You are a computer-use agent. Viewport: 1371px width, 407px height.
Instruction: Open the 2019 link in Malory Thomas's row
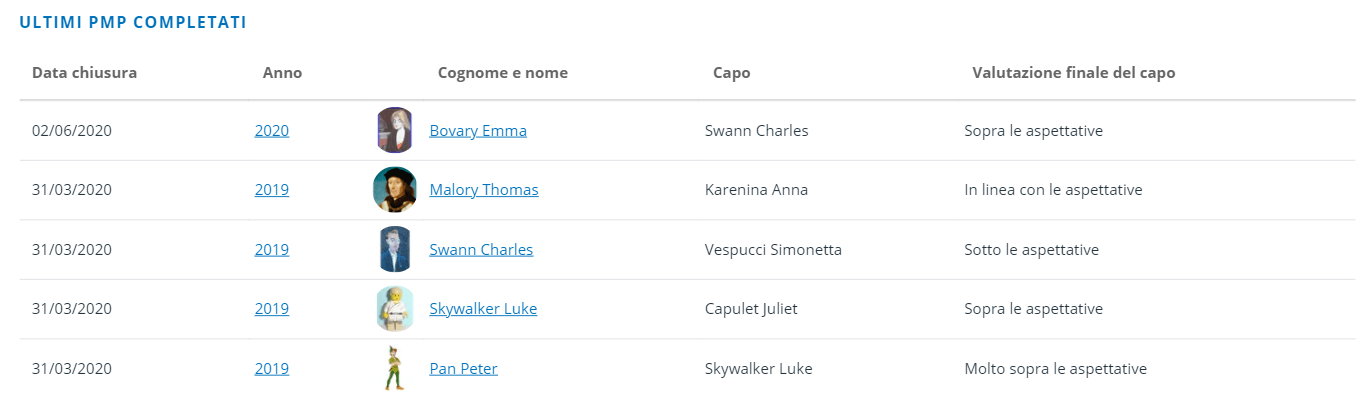(272, 190)
